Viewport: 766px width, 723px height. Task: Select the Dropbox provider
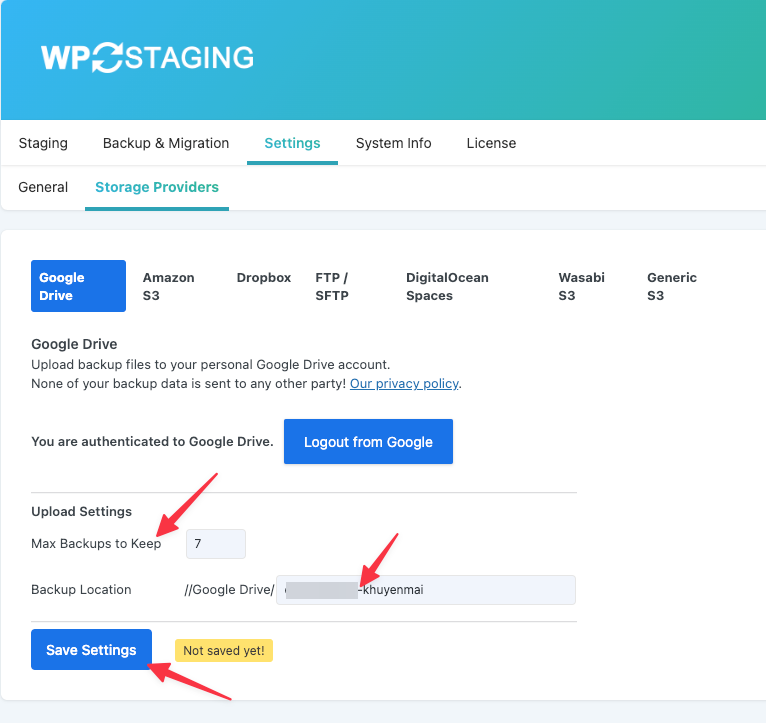264,277
